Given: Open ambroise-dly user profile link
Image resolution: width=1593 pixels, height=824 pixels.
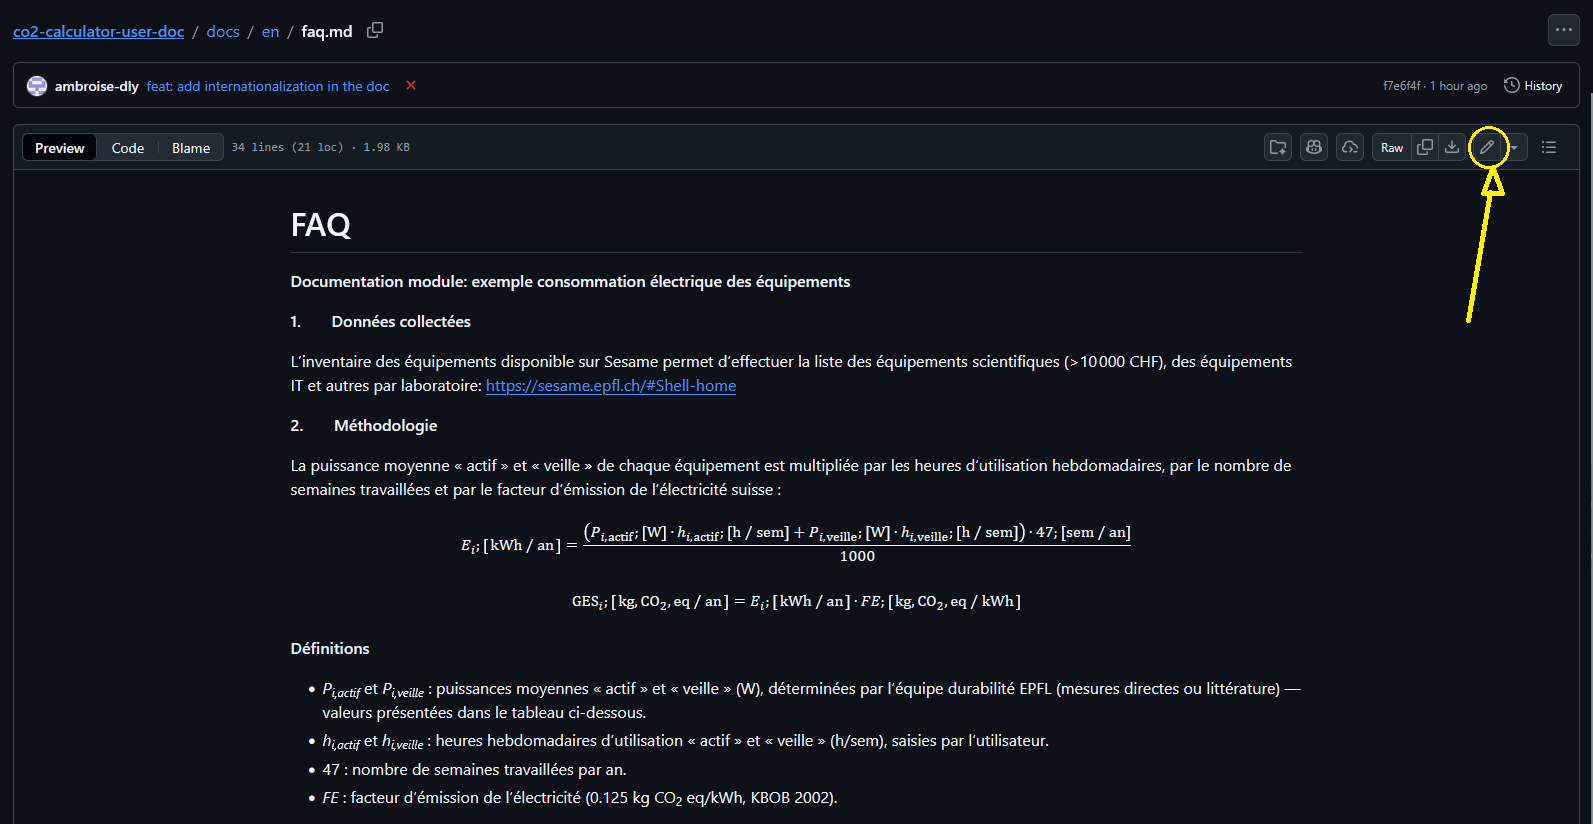Looking at the screenshot, I should (97, 86).
